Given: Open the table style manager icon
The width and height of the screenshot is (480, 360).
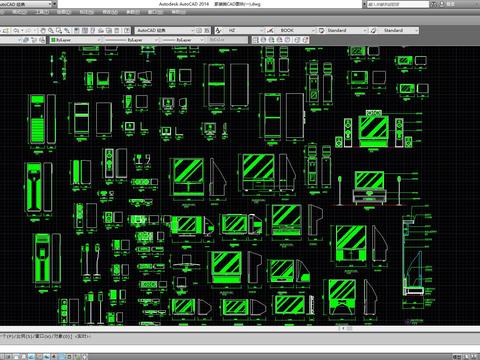Looking at the screenshot, I should click(321, 30).
